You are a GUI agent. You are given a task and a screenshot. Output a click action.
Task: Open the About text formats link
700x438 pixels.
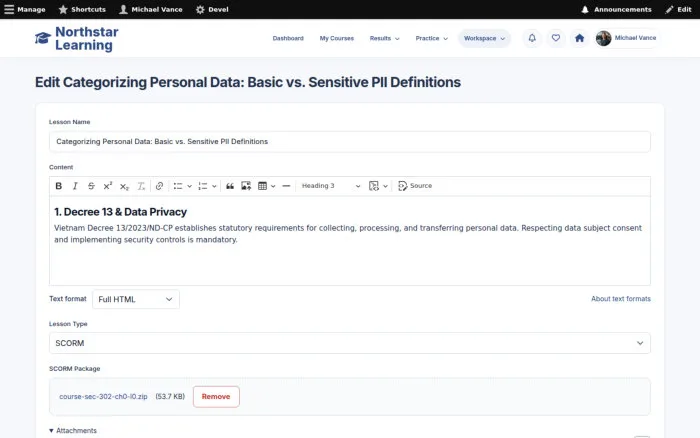(x=621, y=299)
